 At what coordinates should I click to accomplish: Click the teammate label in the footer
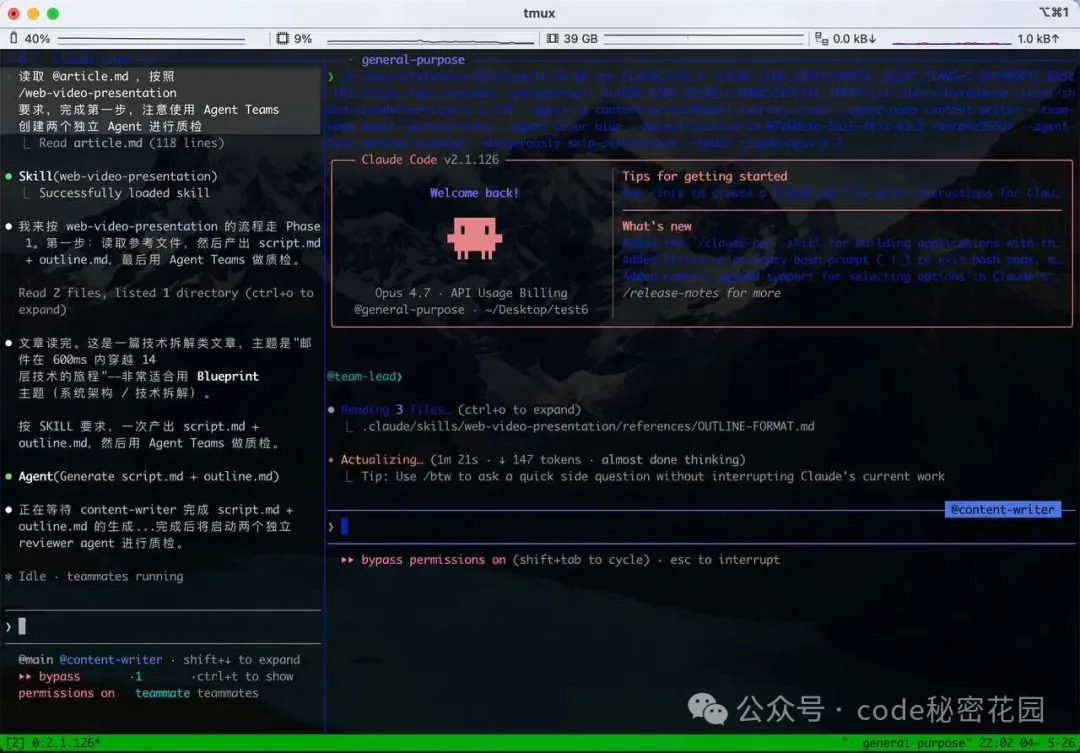[x=163, y=693]
